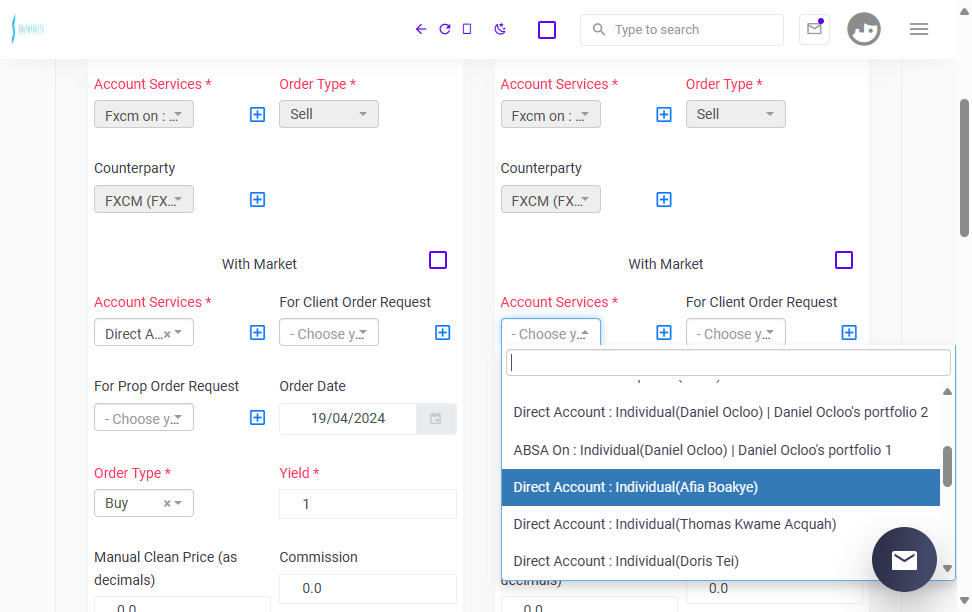Select Direct Account Individual(Thomas Kwame Acquah) option
This screenshot has width=972, height=612.
720,525
